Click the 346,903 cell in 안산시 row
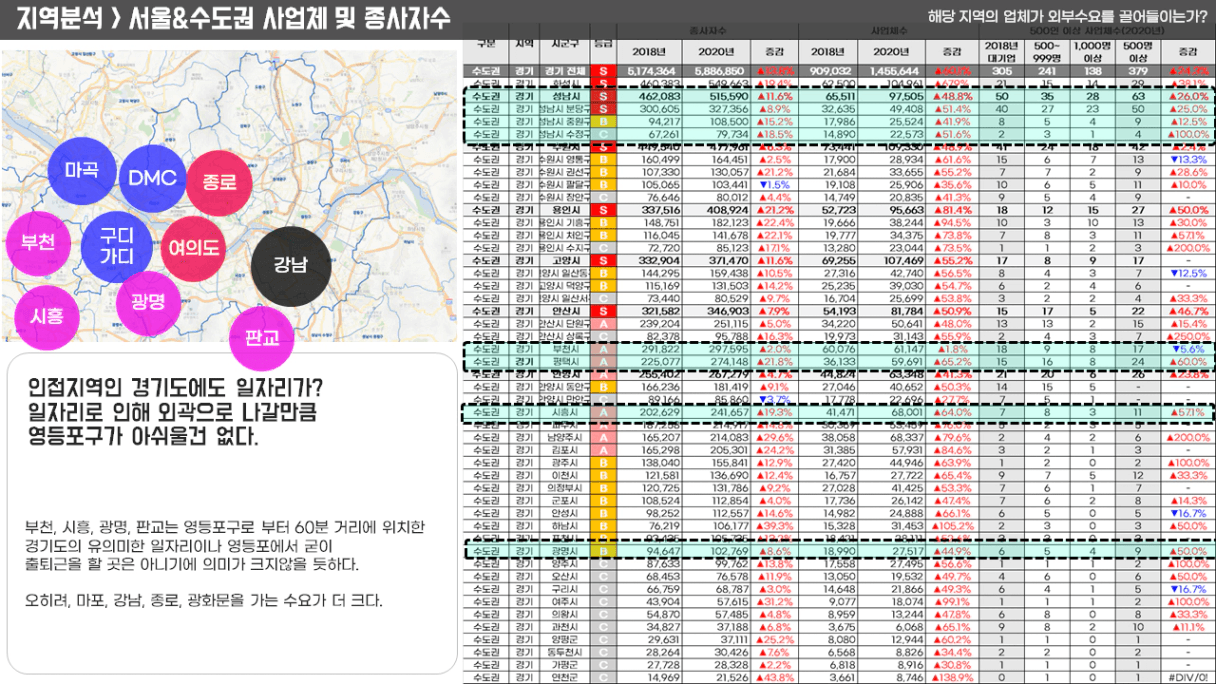The height and width of the screenshot is (684, 1216). pos(718,310)
